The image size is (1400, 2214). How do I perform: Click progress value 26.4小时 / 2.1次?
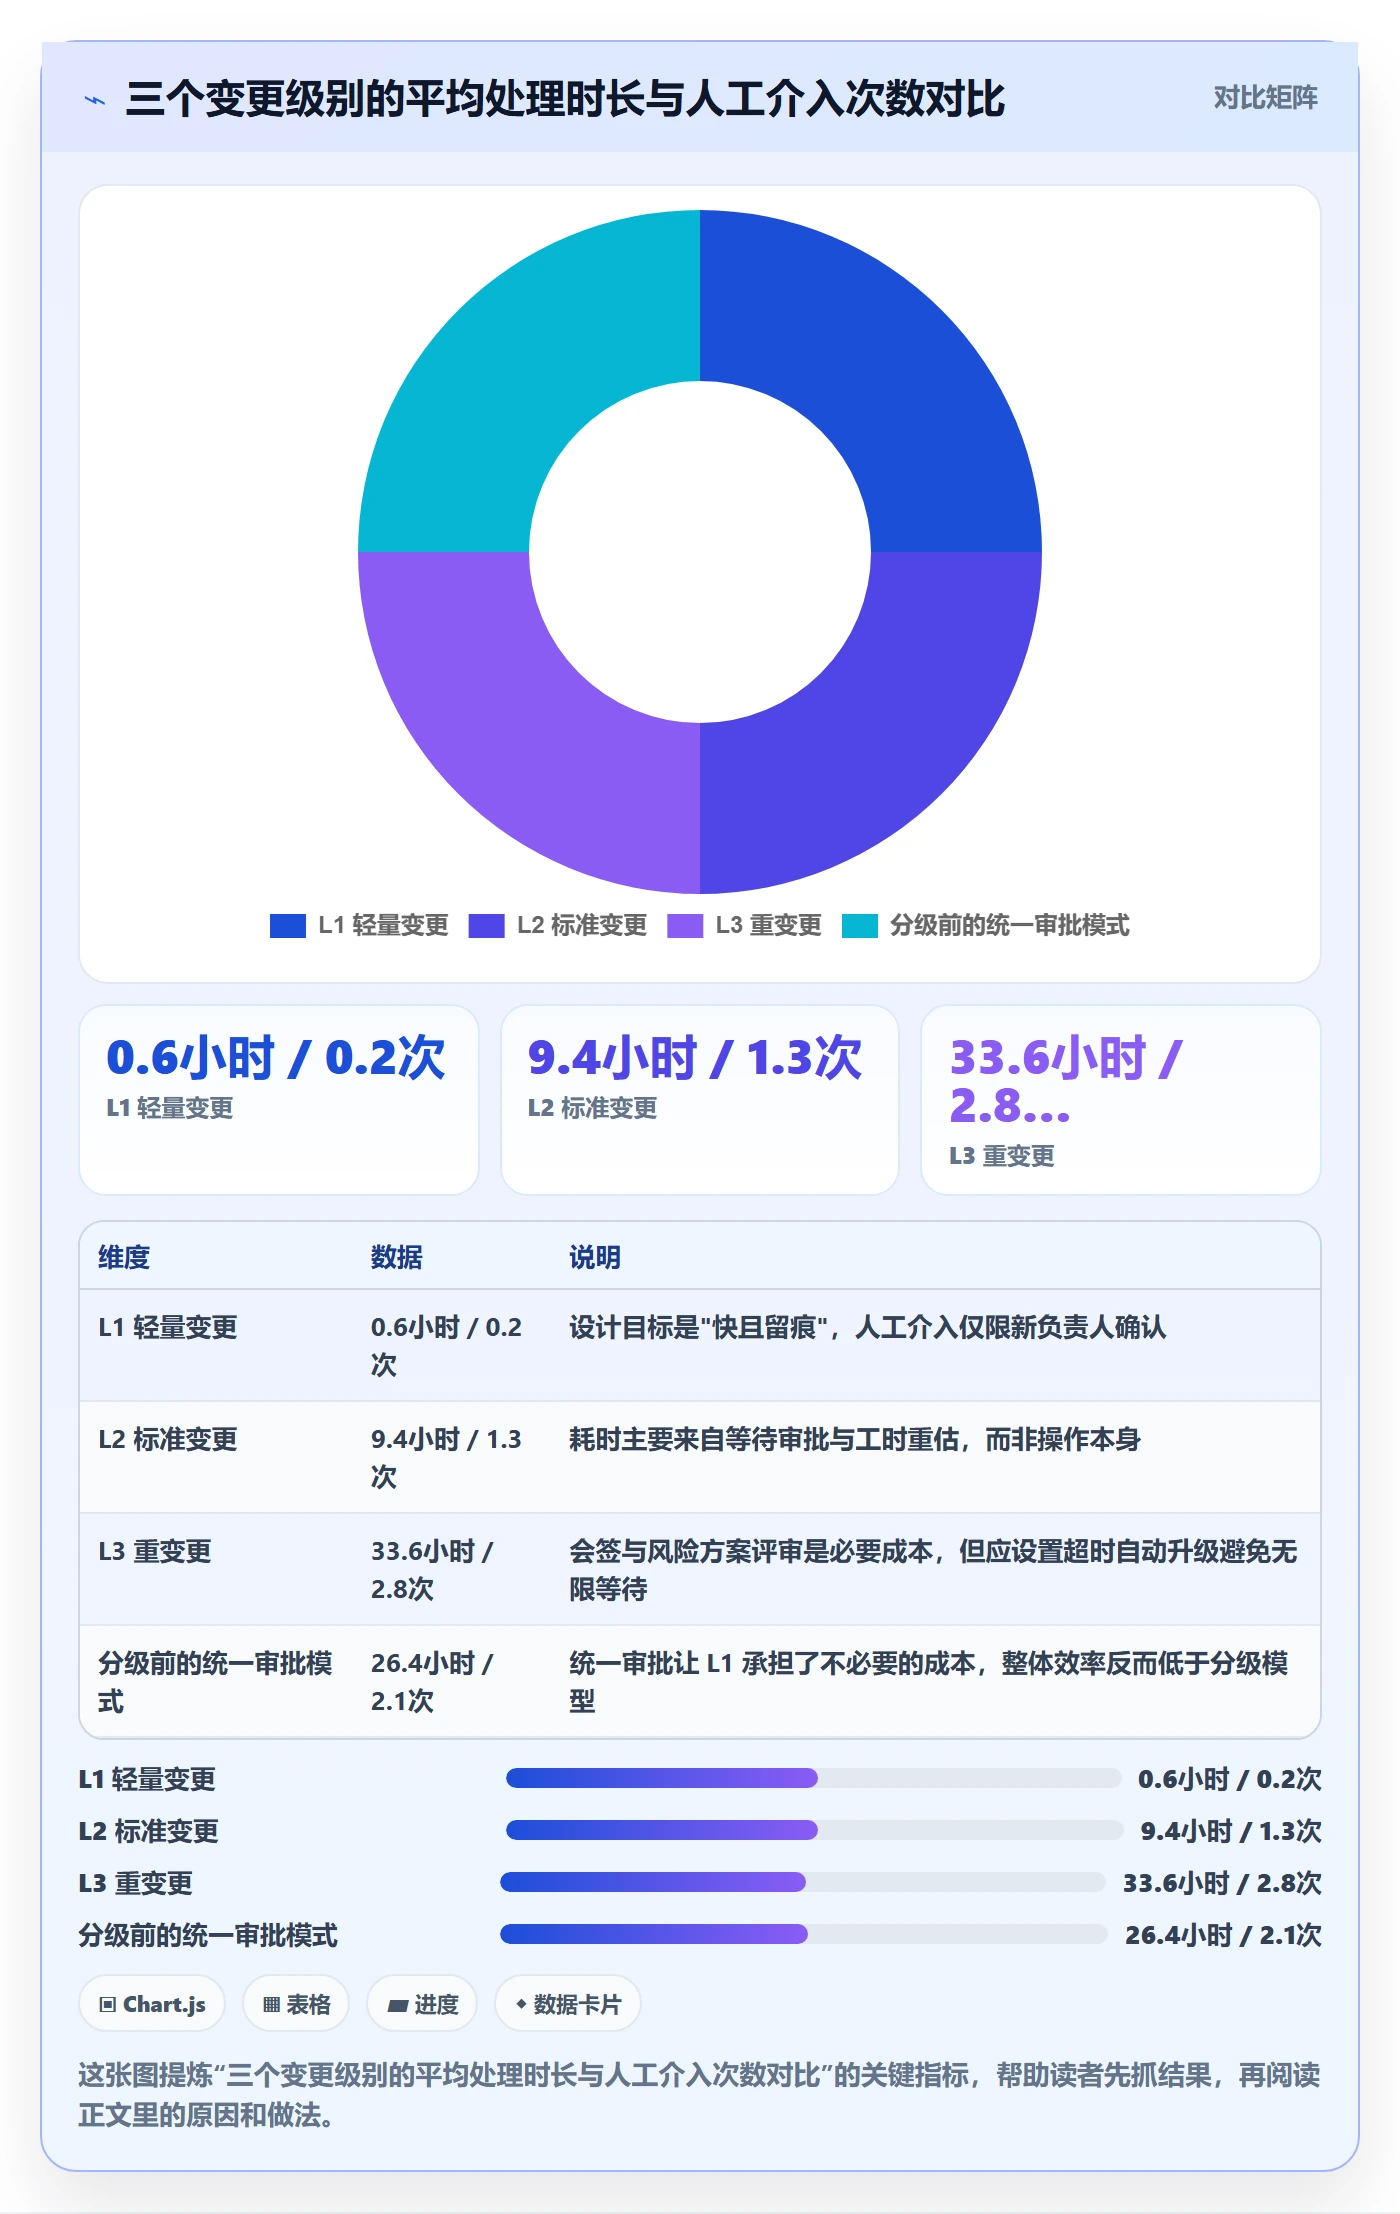pyautogui.click(x=1223, y=1935)
